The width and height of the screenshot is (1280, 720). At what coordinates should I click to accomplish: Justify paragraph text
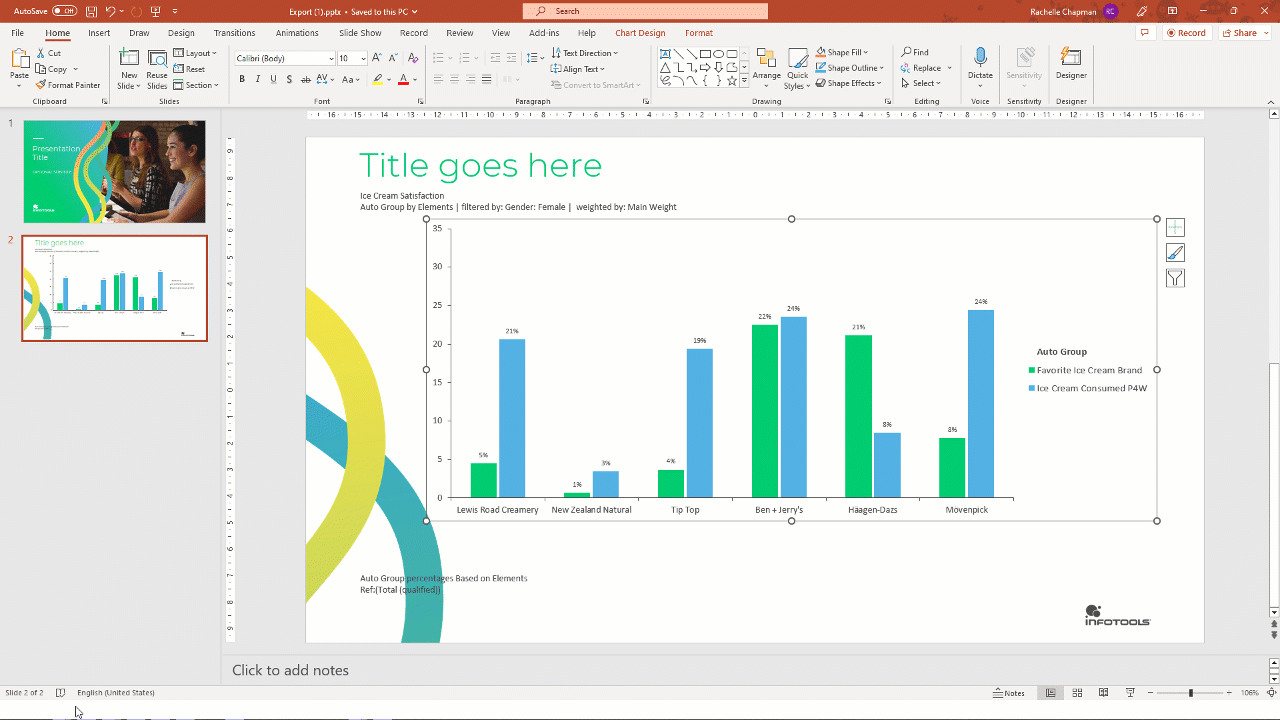486,79
